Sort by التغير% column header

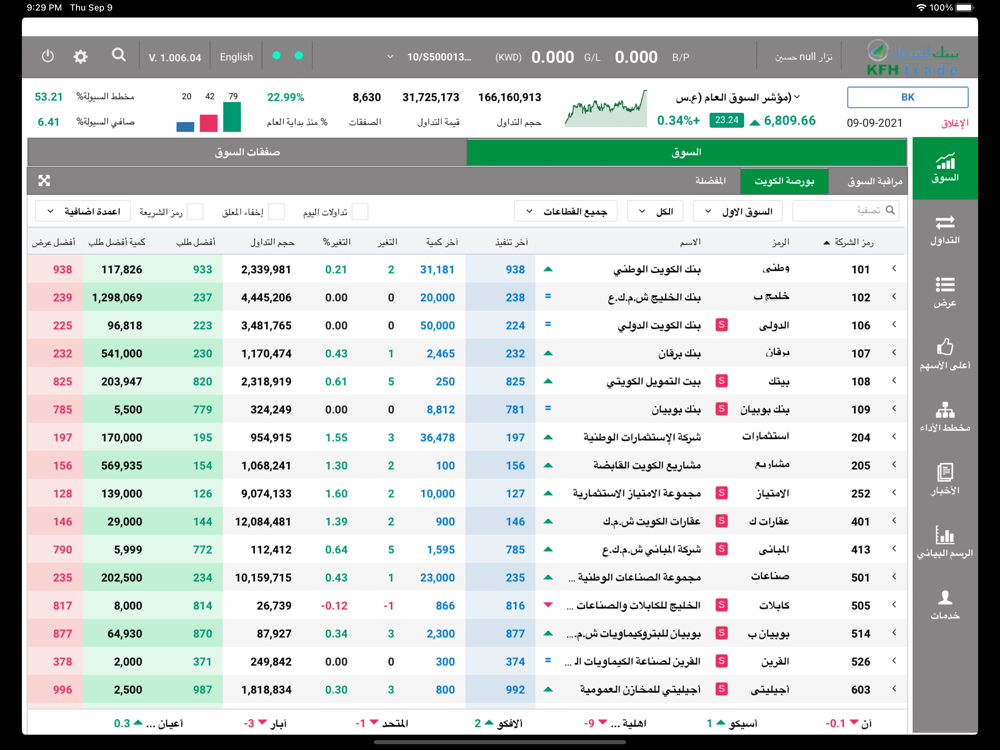[336, 242]
